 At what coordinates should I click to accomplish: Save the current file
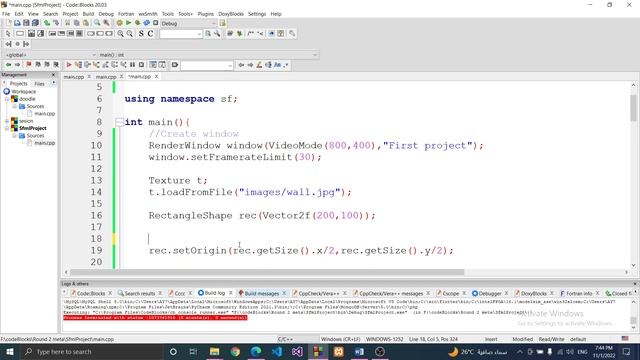[26, 23]
